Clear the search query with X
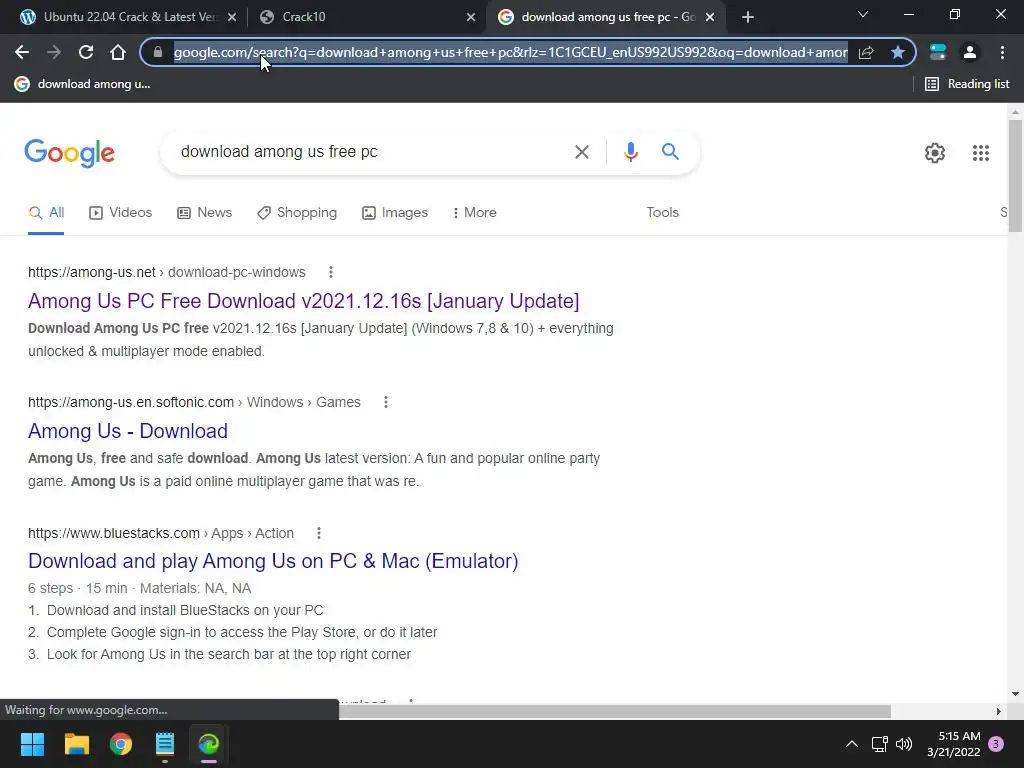This screenshot has width=1024, height=768. click(x=581, y=152)
